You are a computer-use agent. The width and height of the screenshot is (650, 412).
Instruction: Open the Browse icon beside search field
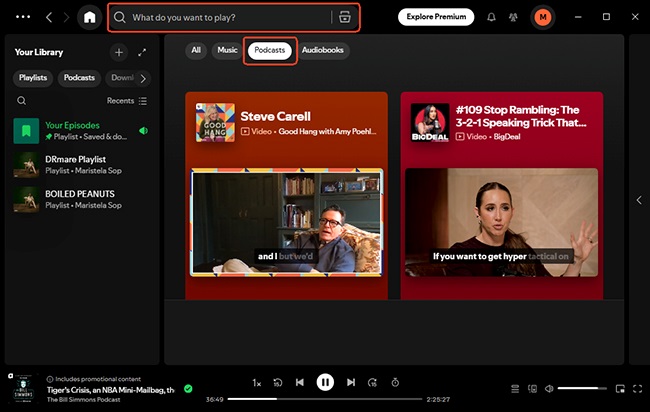click(345, 17)
